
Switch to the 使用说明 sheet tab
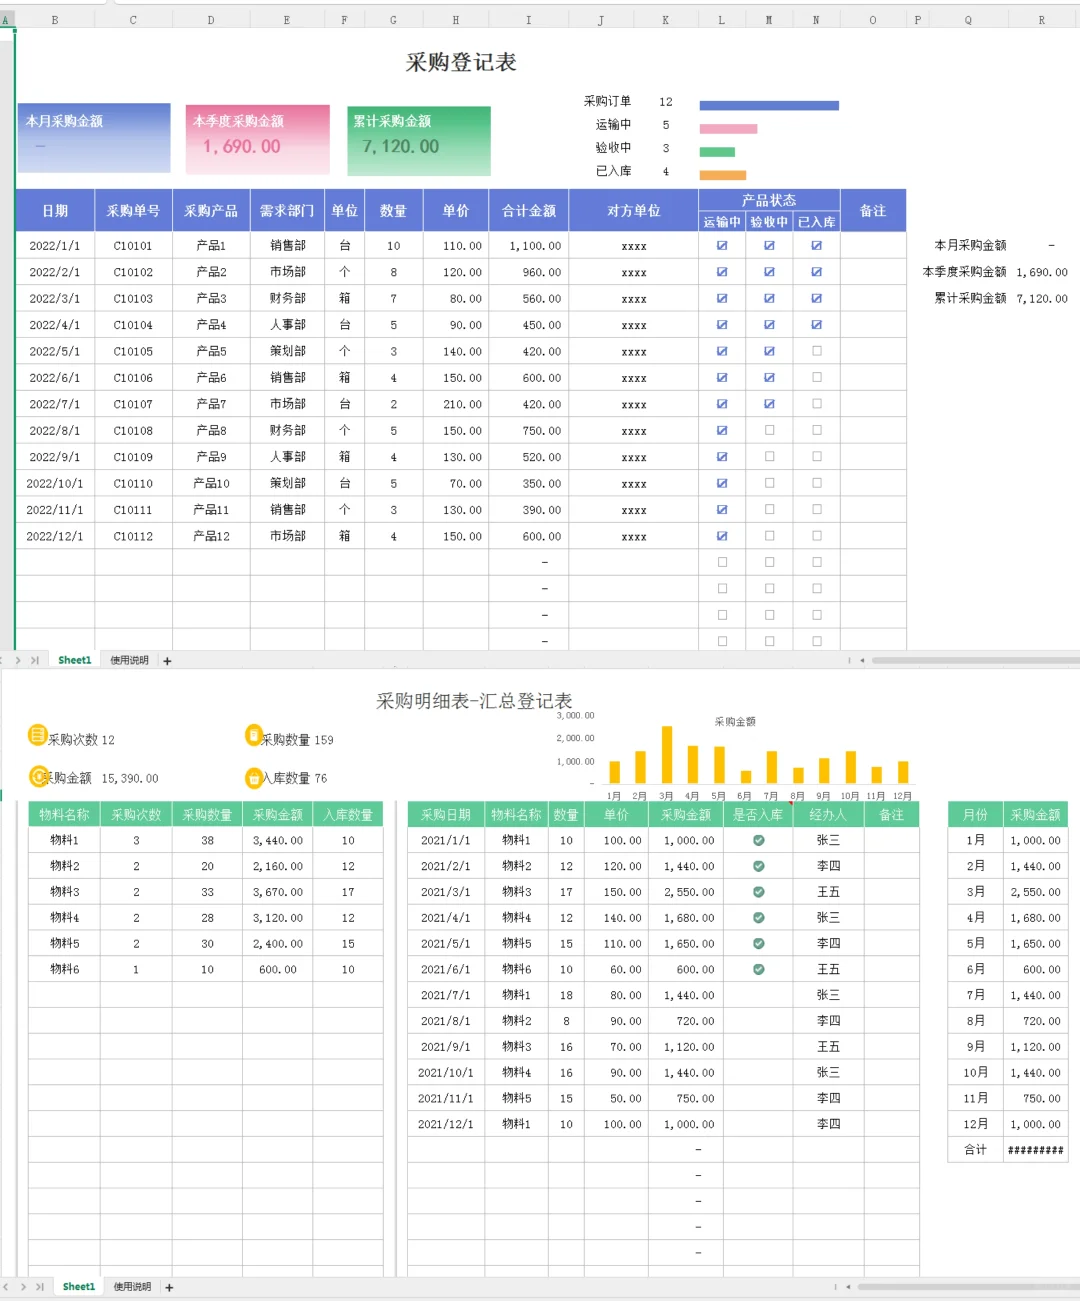[129, 660]
